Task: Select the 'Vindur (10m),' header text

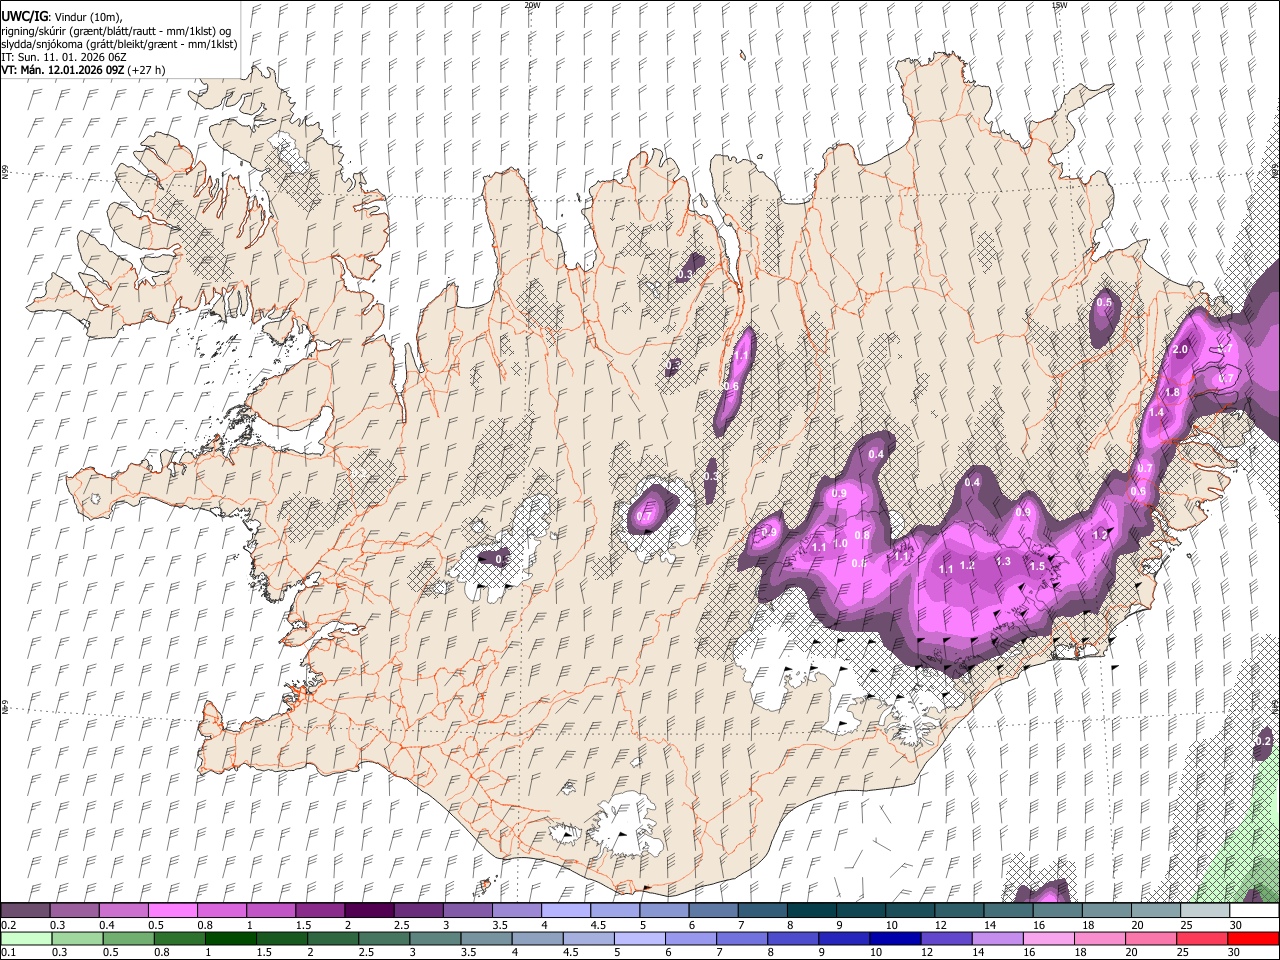Action: (x=87, y=17)
